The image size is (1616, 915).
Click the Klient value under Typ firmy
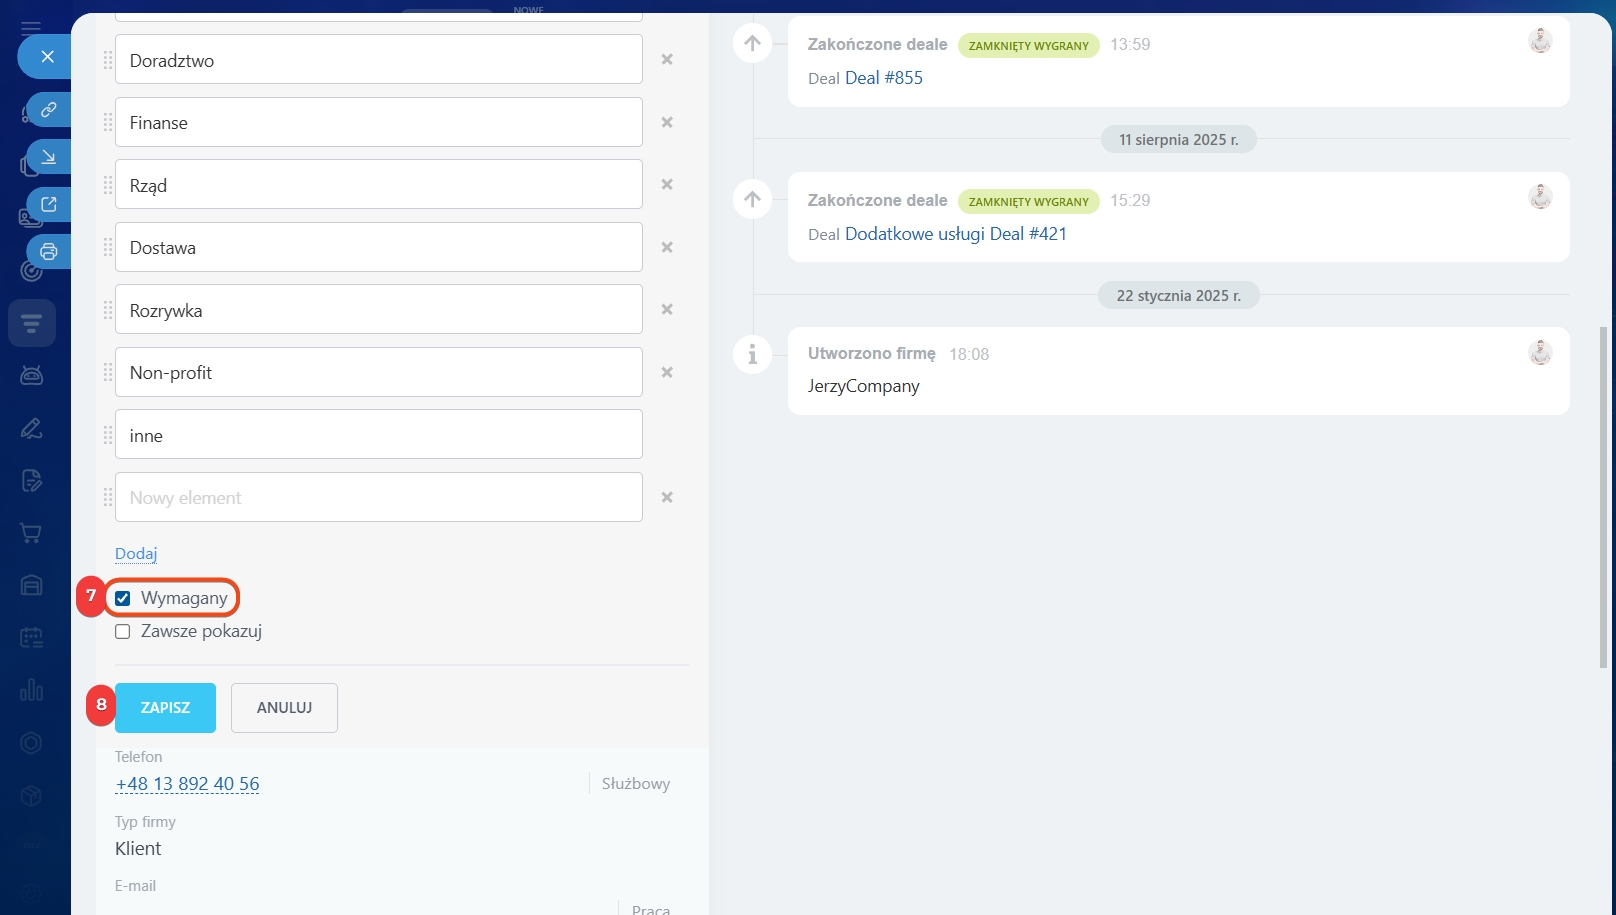(138, 849)
